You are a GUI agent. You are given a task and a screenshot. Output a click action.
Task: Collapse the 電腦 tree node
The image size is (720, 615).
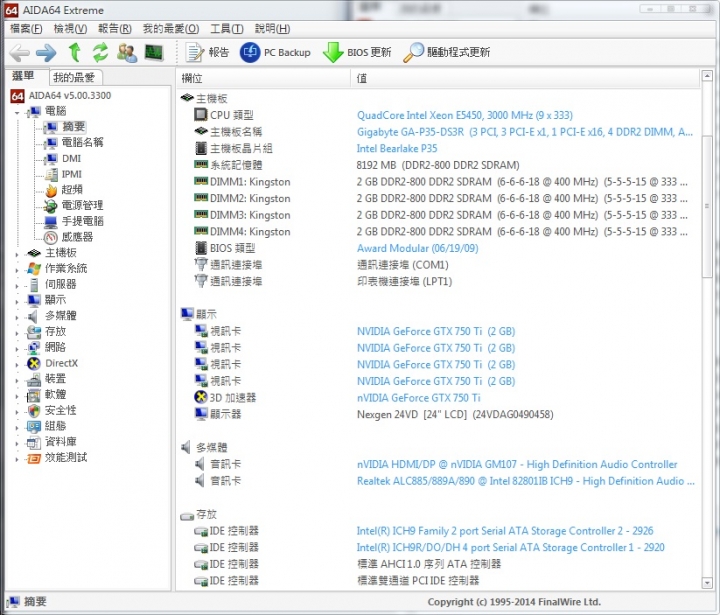point(17,113)
